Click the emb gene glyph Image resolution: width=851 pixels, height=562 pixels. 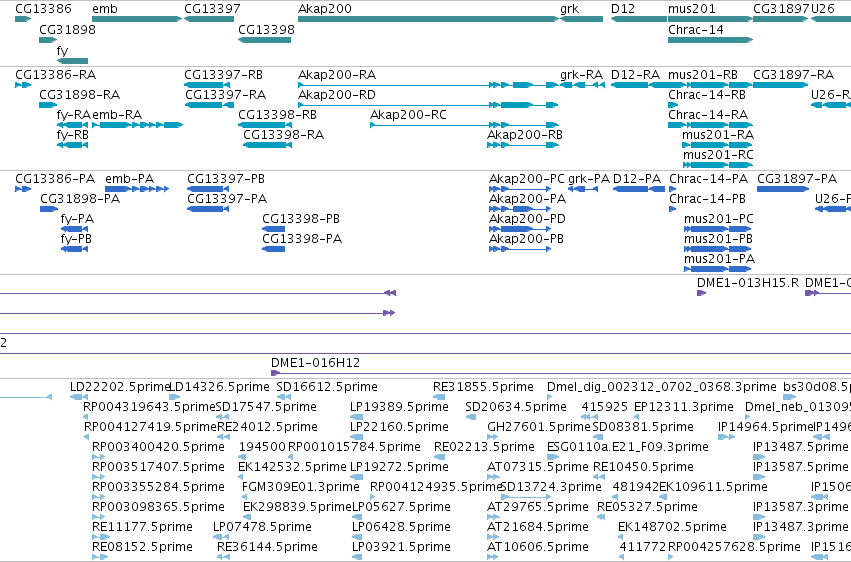point(137,19)
